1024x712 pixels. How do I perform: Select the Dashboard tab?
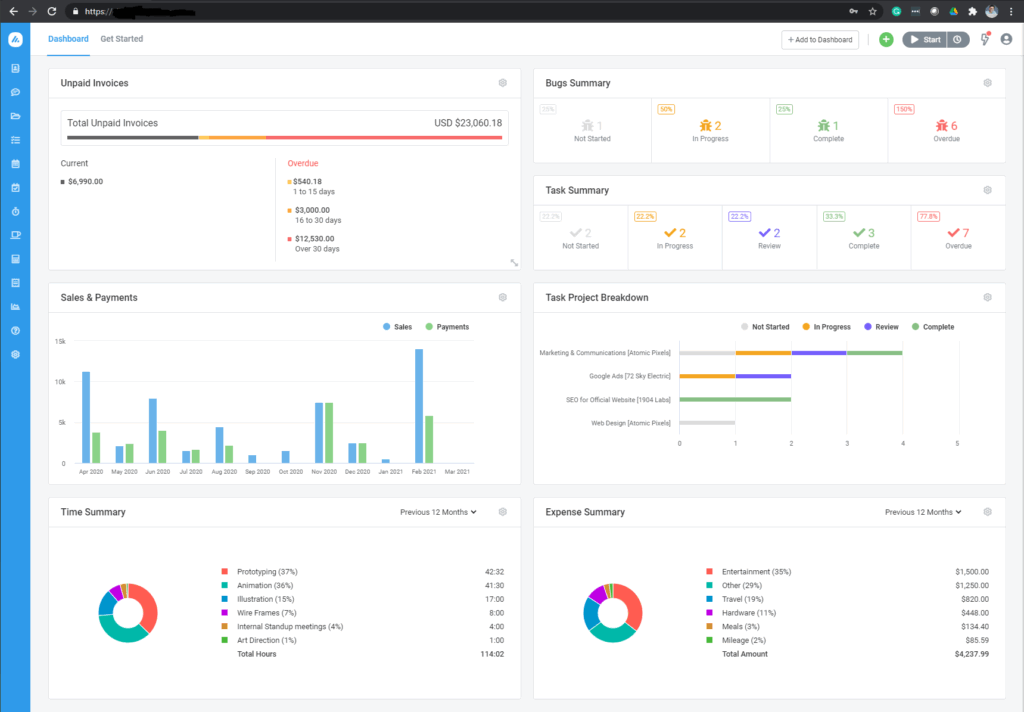68,39
